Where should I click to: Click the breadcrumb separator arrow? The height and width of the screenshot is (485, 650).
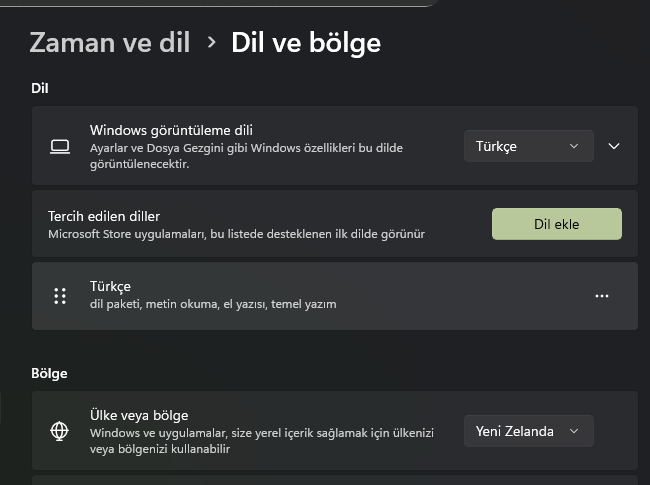[x=211, y=42]
